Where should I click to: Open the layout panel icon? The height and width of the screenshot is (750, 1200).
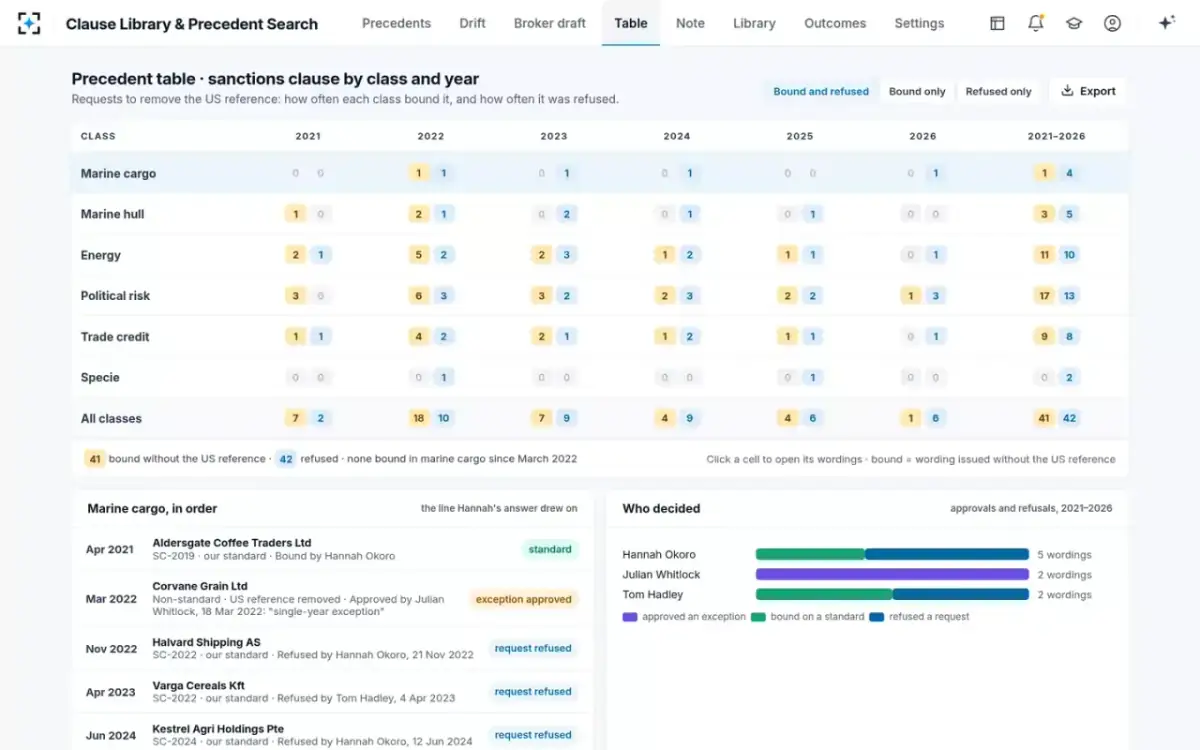(997, 23)
